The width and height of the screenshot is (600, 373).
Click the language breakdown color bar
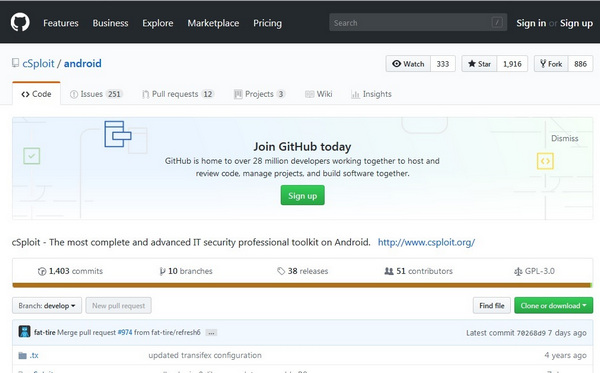[302, 285]
